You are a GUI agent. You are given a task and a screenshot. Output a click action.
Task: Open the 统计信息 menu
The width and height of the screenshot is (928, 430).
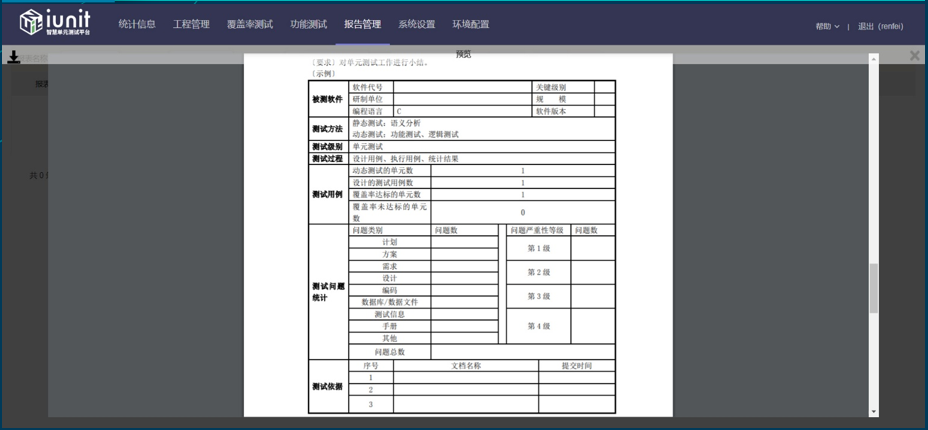137,24
